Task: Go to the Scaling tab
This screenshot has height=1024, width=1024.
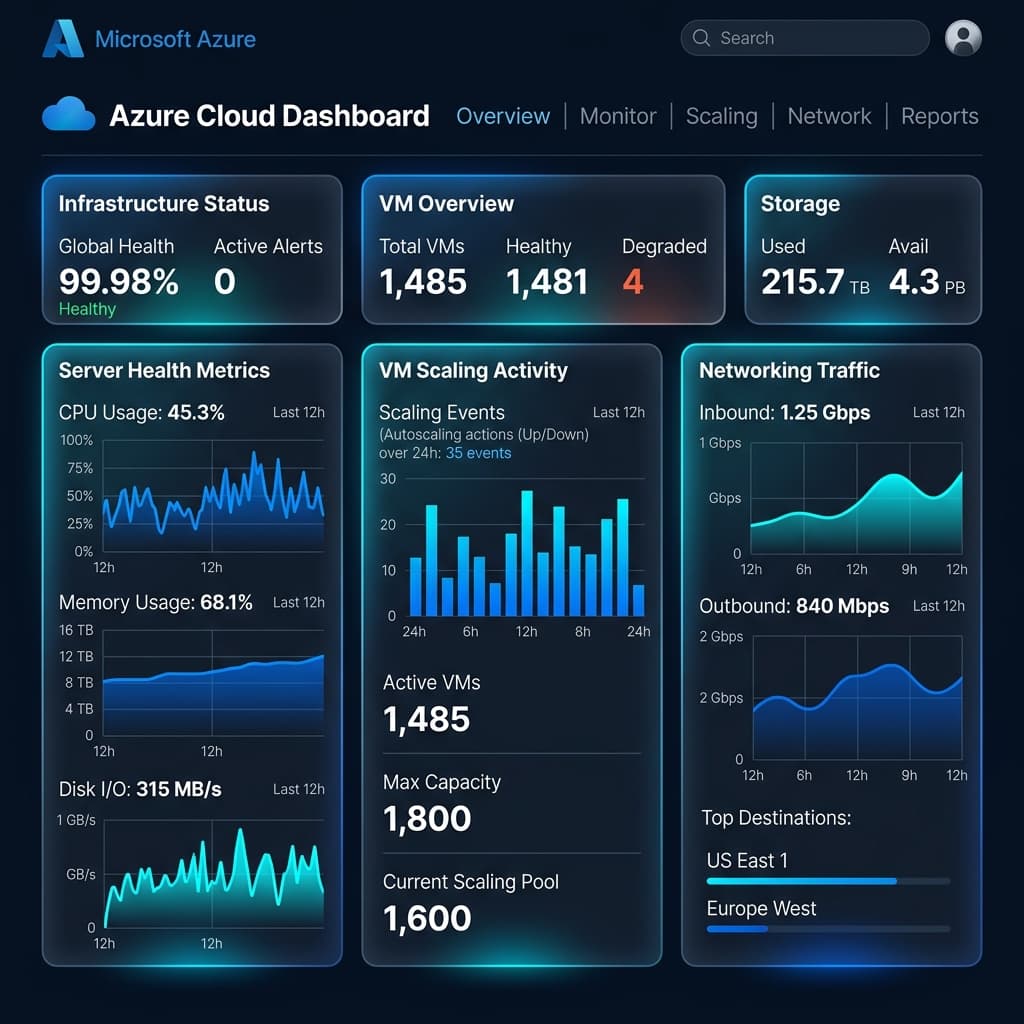Action: tap(722, 116)
